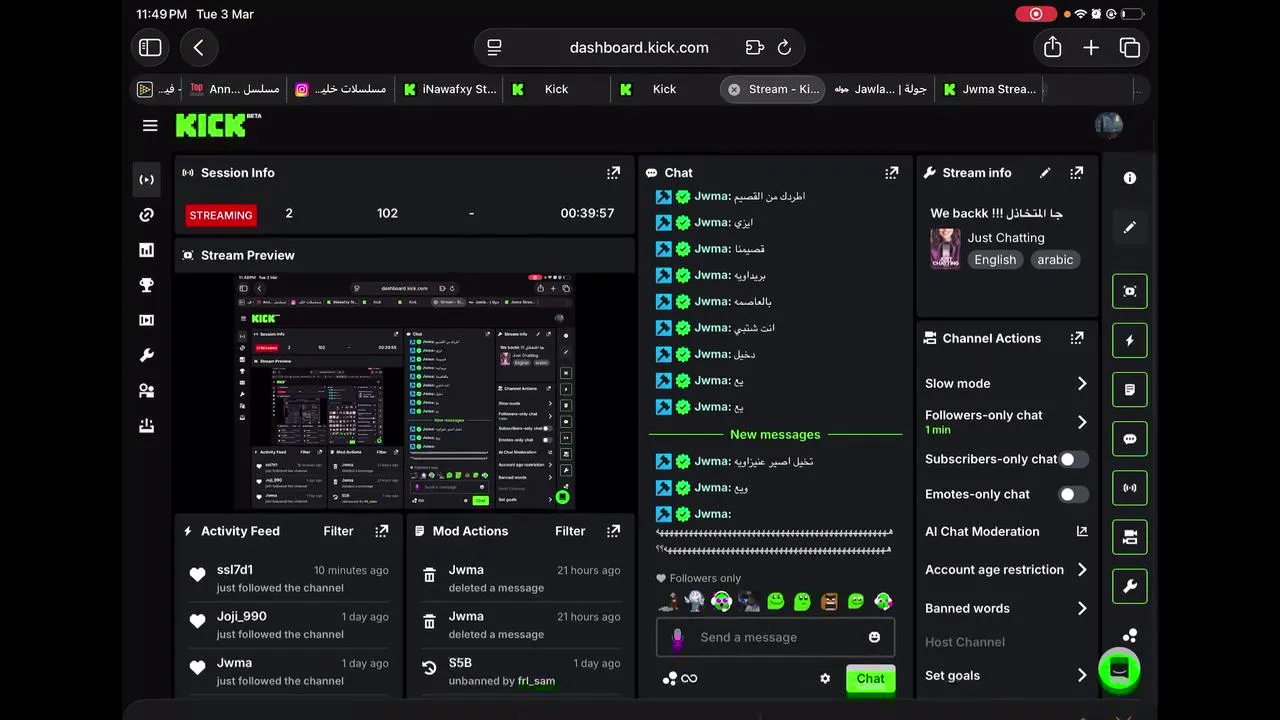The height and width of the screenshot is (720, 1280).
Task: Pop out the Mod Actions panel
Action: pos(613,531)
